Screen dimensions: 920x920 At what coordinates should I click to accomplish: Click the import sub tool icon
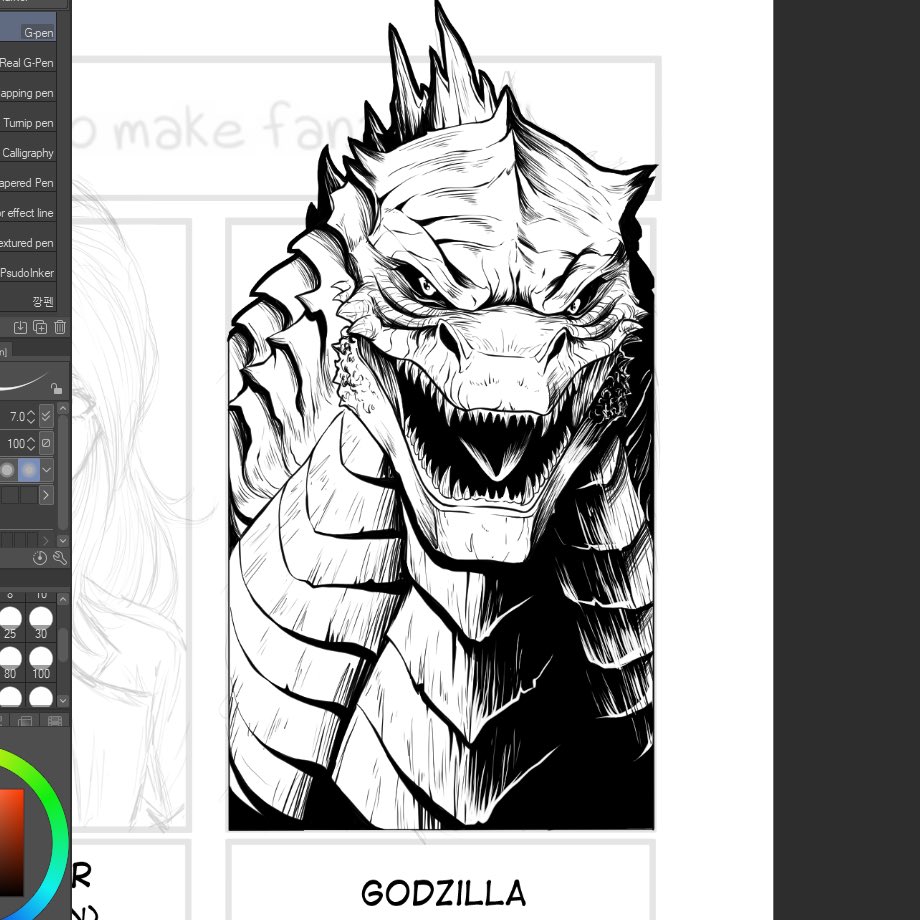pos(20,327)
